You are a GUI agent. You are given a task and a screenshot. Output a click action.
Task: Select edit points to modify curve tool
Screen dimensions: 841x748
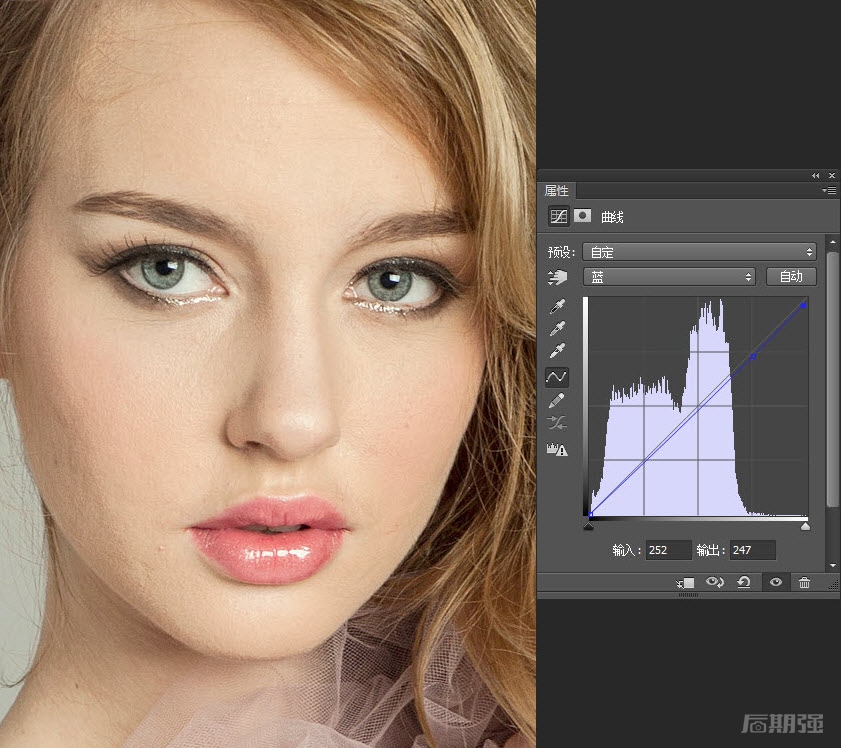point(557,377)
